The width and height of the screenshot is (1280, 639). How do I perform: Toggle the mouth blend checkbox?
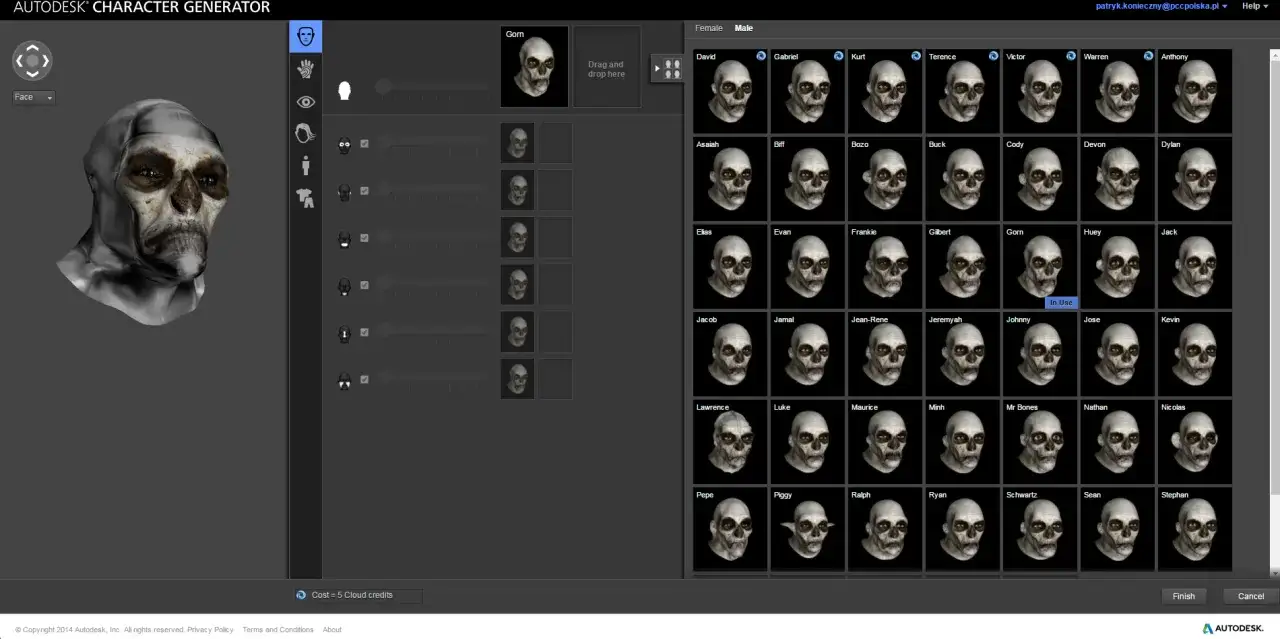click(364, 238)
